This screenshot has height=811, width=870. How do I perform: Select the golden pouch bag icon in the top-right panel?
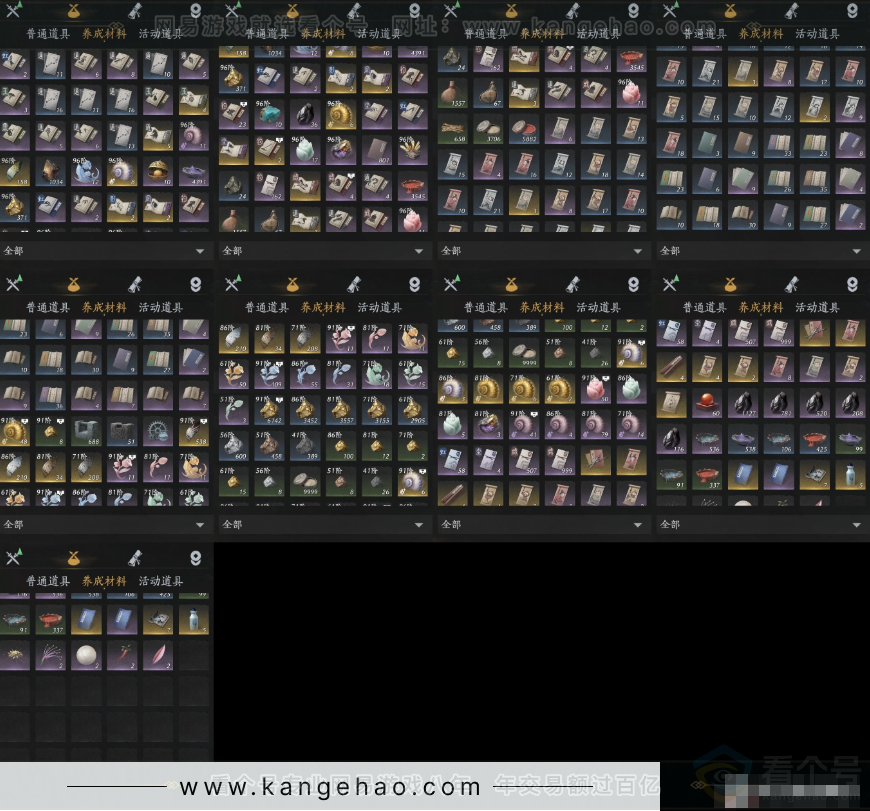coord(729,12)
